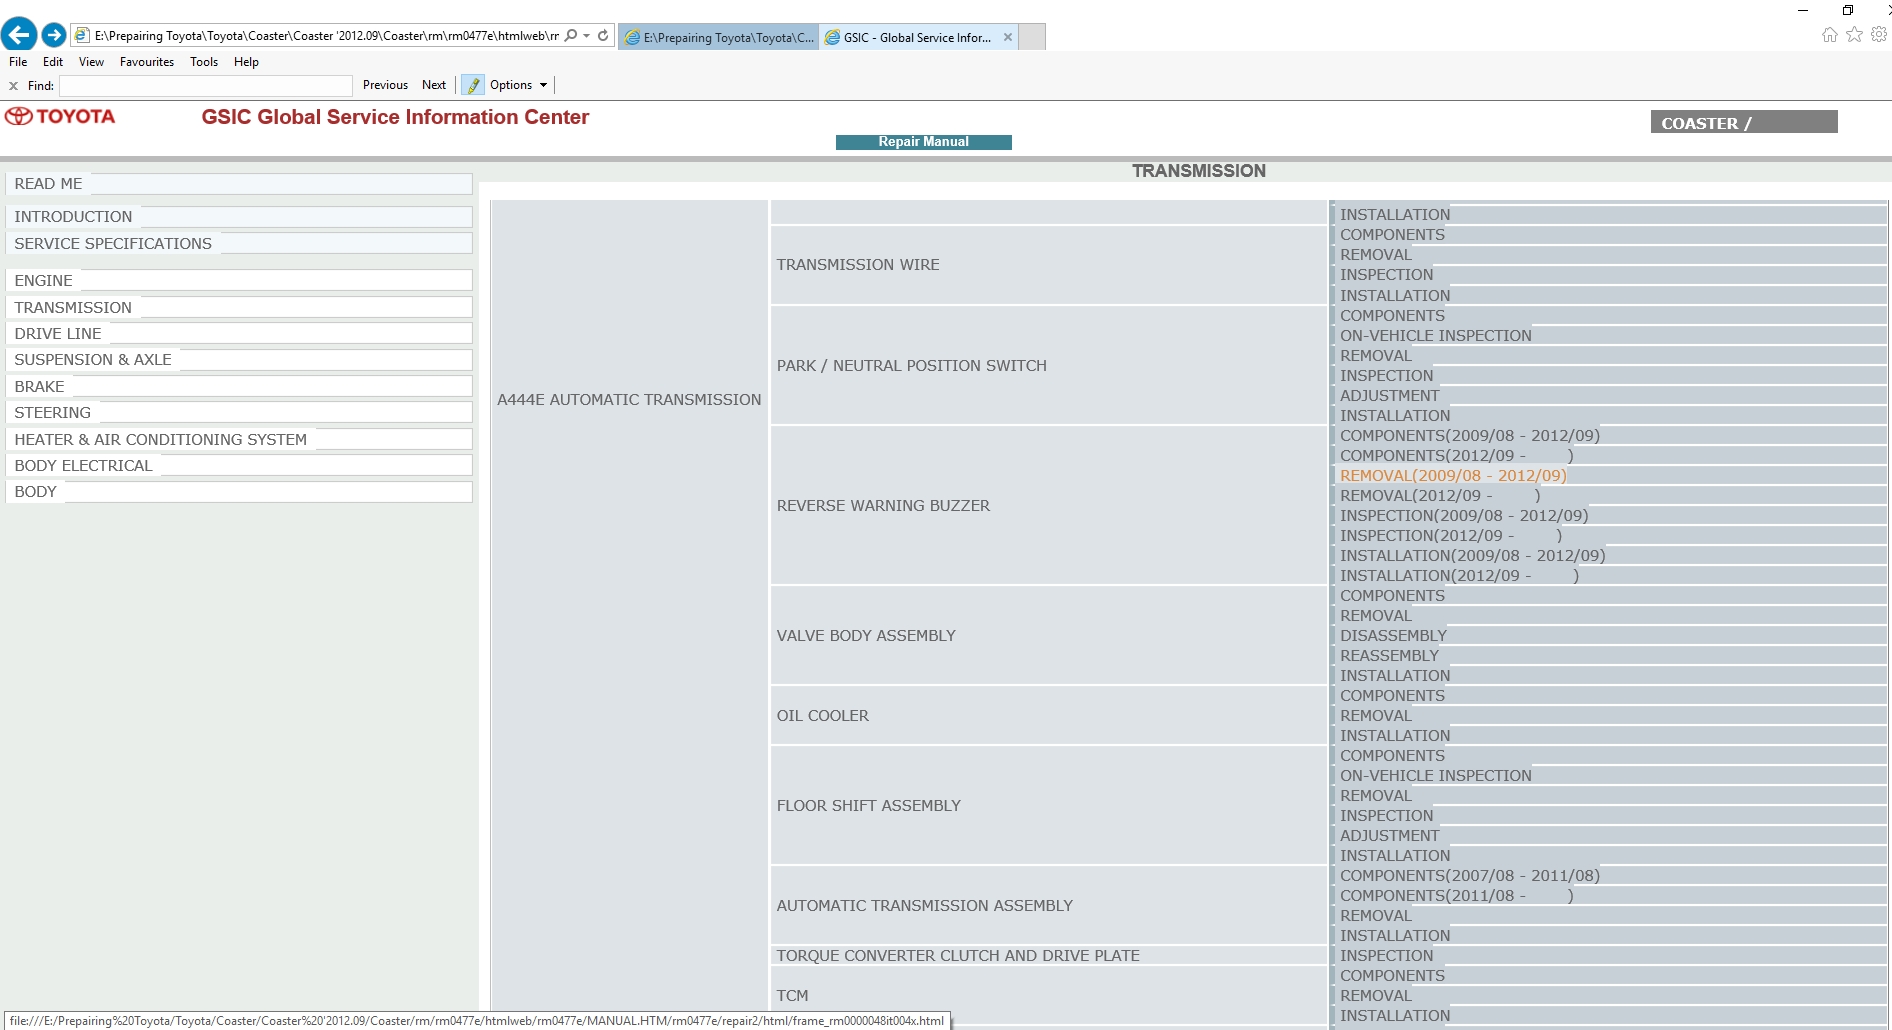Open the File menu
1892x1030 pixels.
coord(18,62)
